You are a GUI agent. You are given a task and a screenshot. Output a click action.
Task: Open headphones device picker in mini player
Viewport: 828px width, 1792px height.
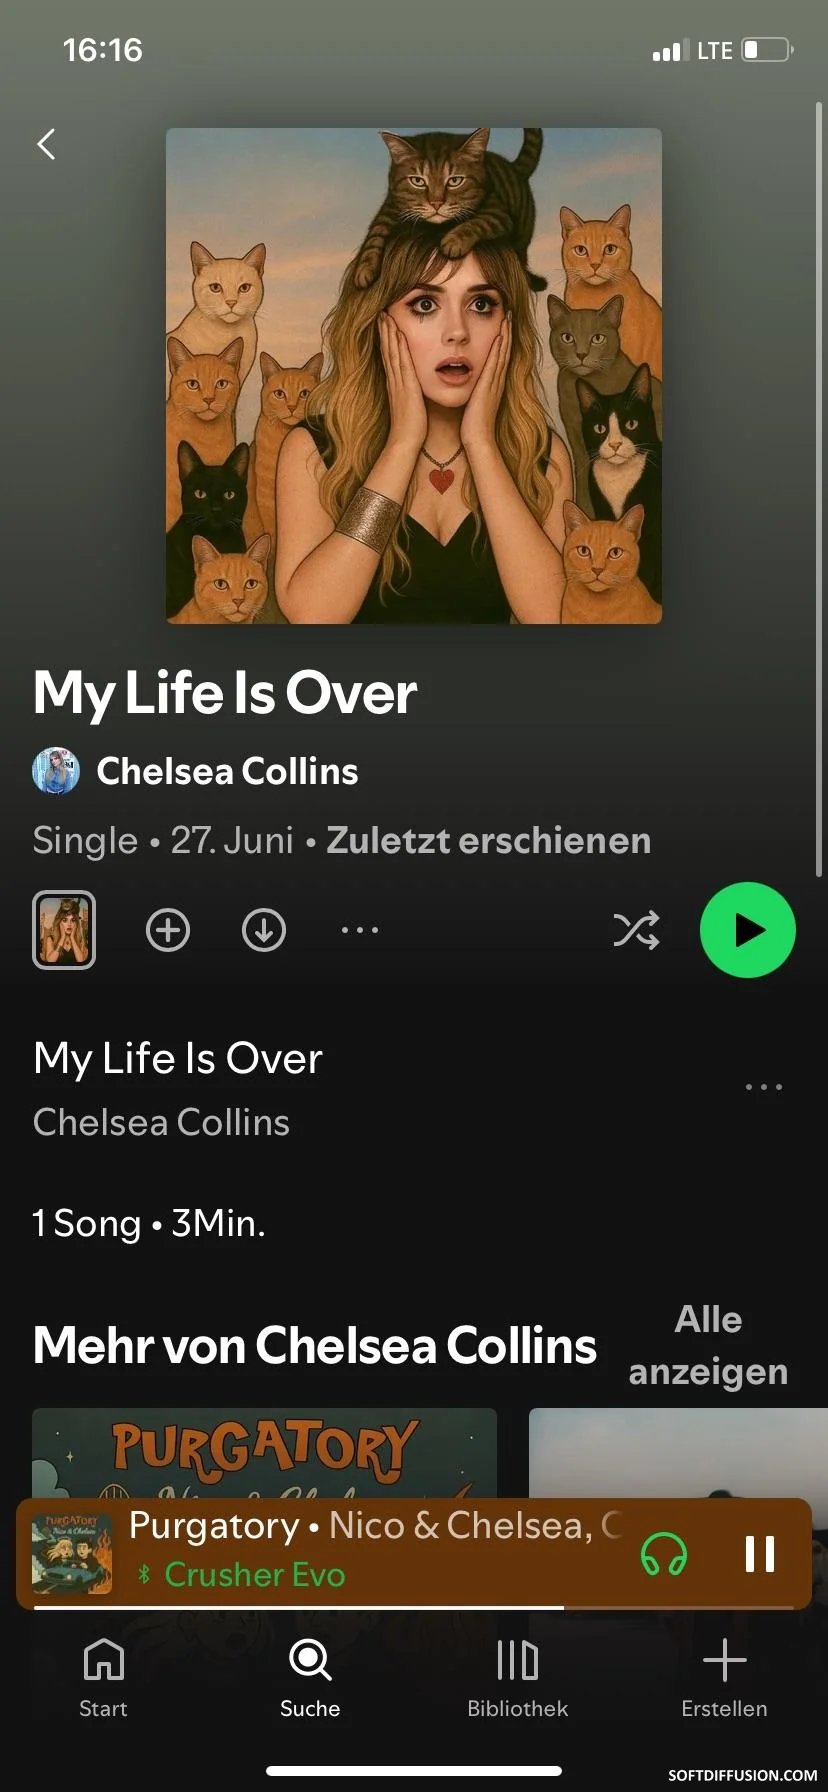tap(664, 1554)
